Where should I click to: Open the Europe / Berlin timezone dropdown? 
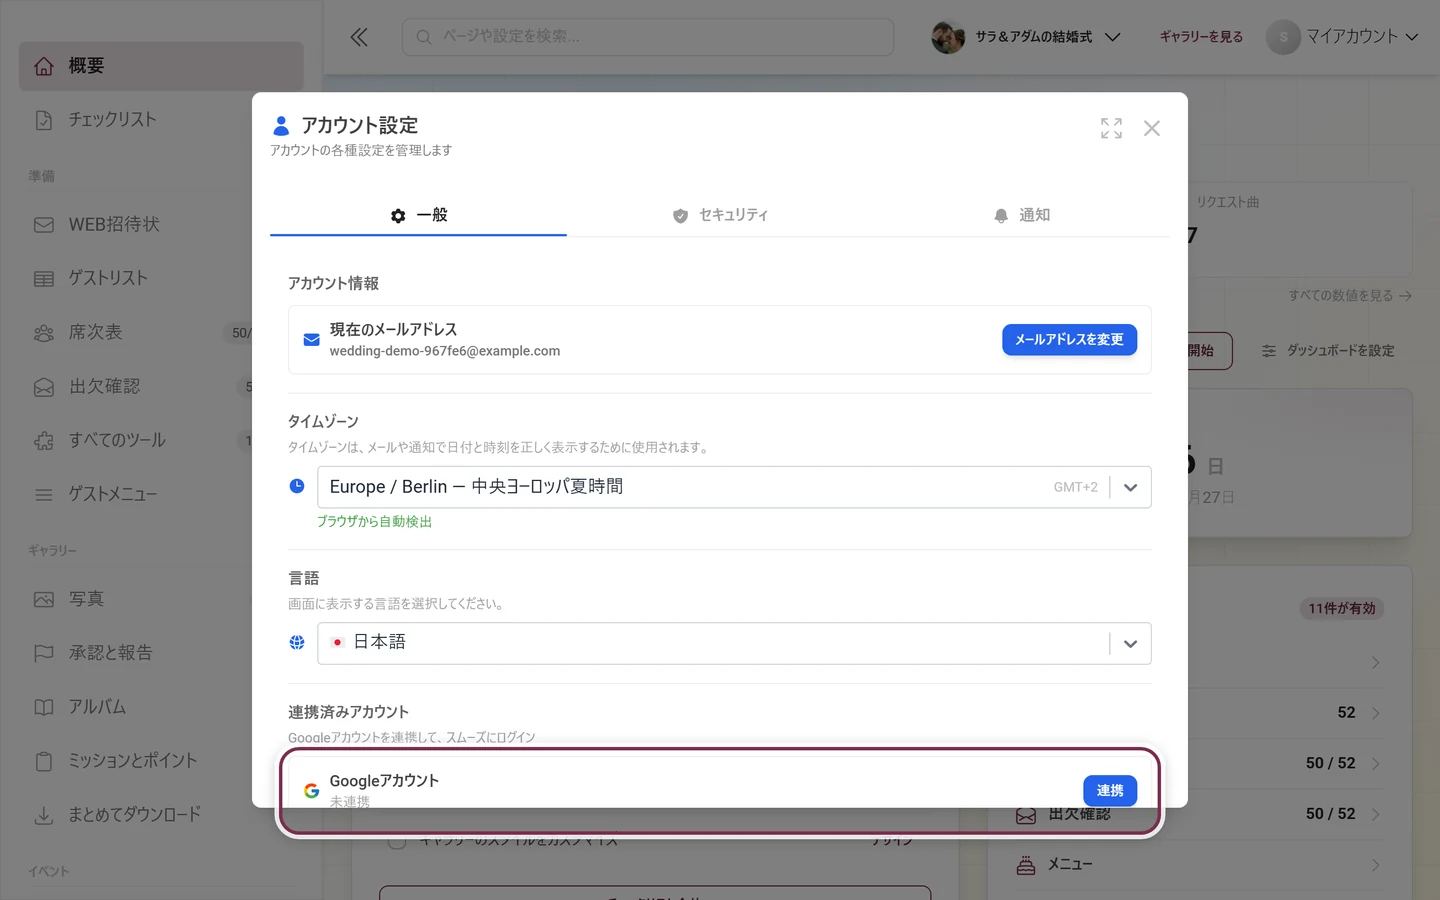point(734,487)
